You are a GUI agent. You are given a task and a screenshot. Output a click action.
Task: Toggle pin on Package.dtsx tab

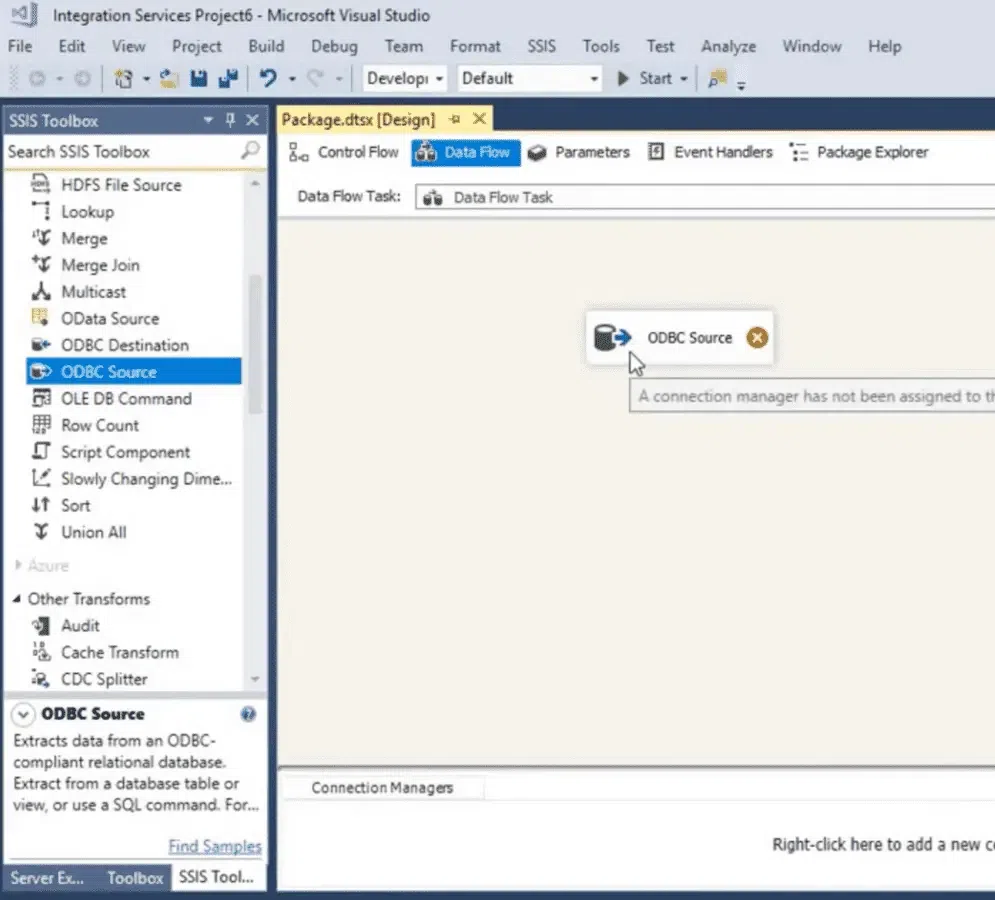454,119
